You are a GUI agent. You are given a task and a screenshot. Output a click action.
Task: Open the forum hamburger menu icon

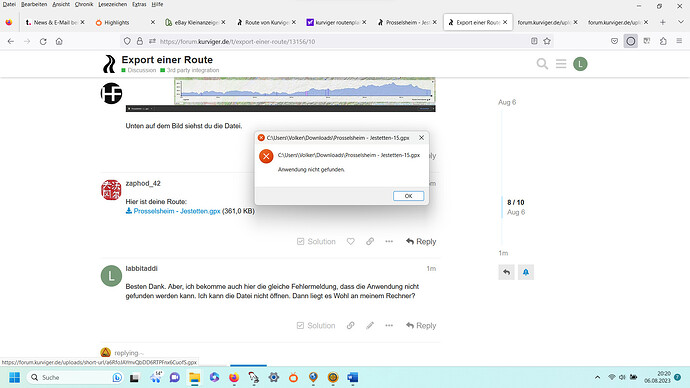click(x=561, y=64)
